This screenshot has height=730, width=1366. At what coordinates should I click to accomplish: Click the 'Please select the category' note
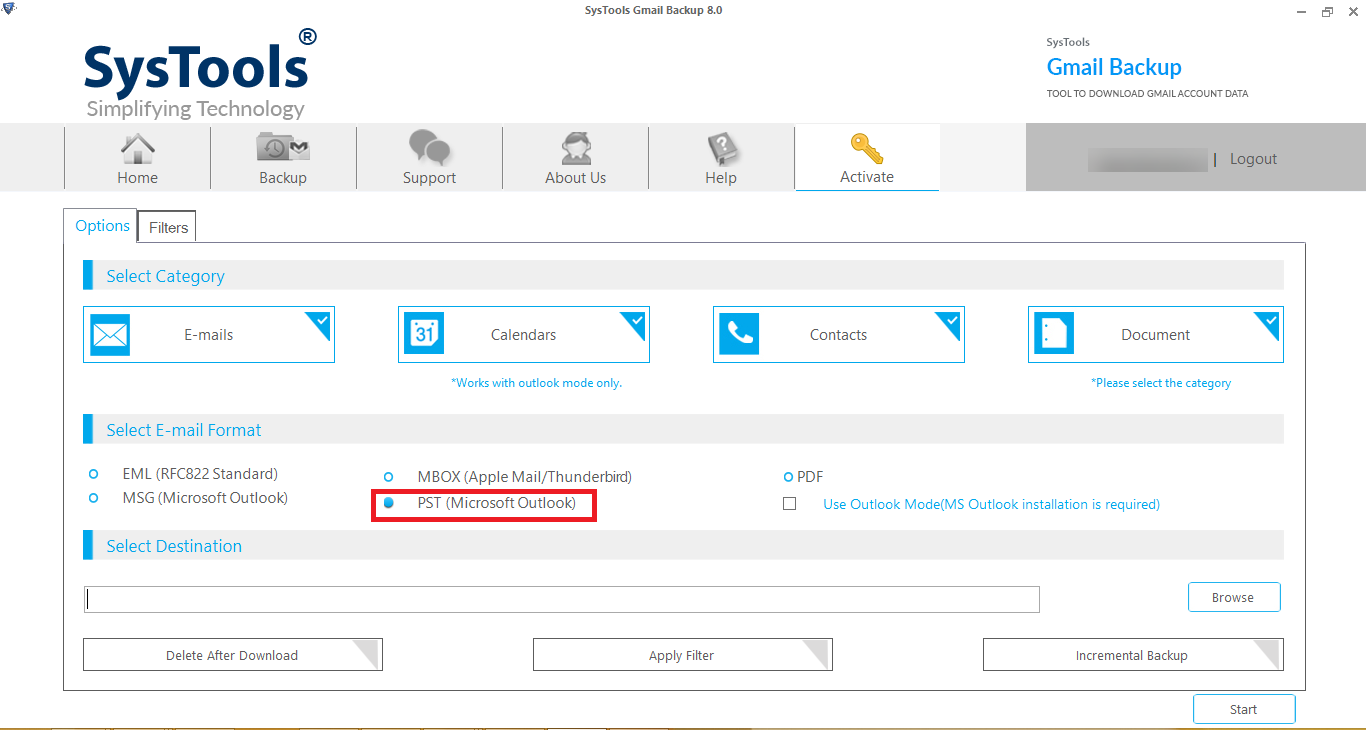(1161, 383)
